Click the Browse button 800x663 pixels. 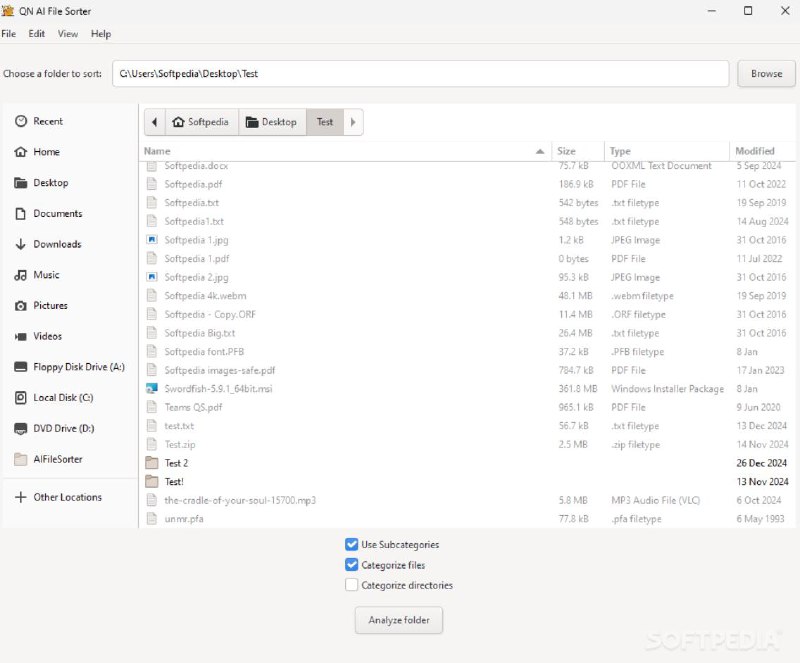pos(766,73)
